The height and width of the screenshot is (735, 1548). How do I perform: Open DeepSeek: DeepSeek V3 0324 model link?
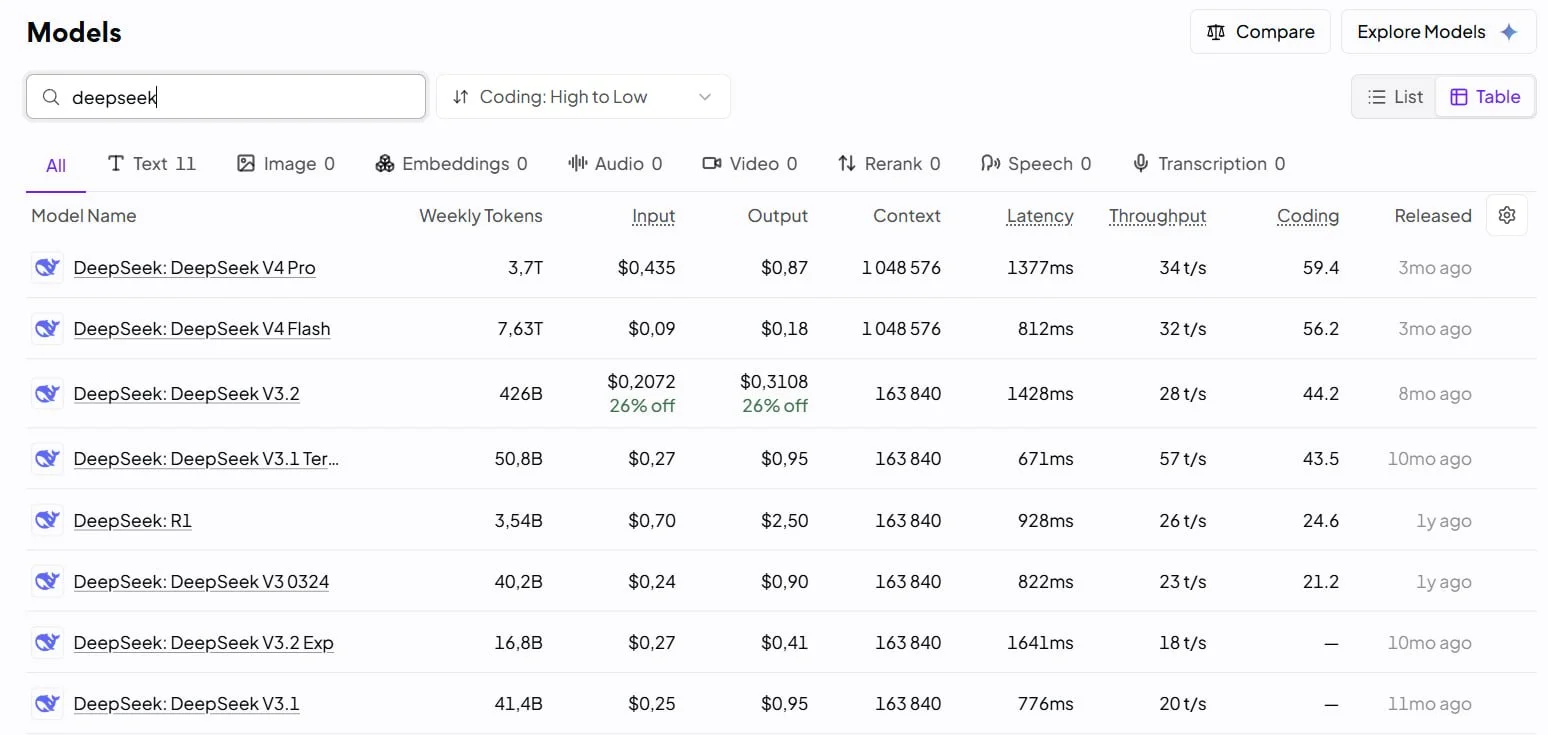202,582
